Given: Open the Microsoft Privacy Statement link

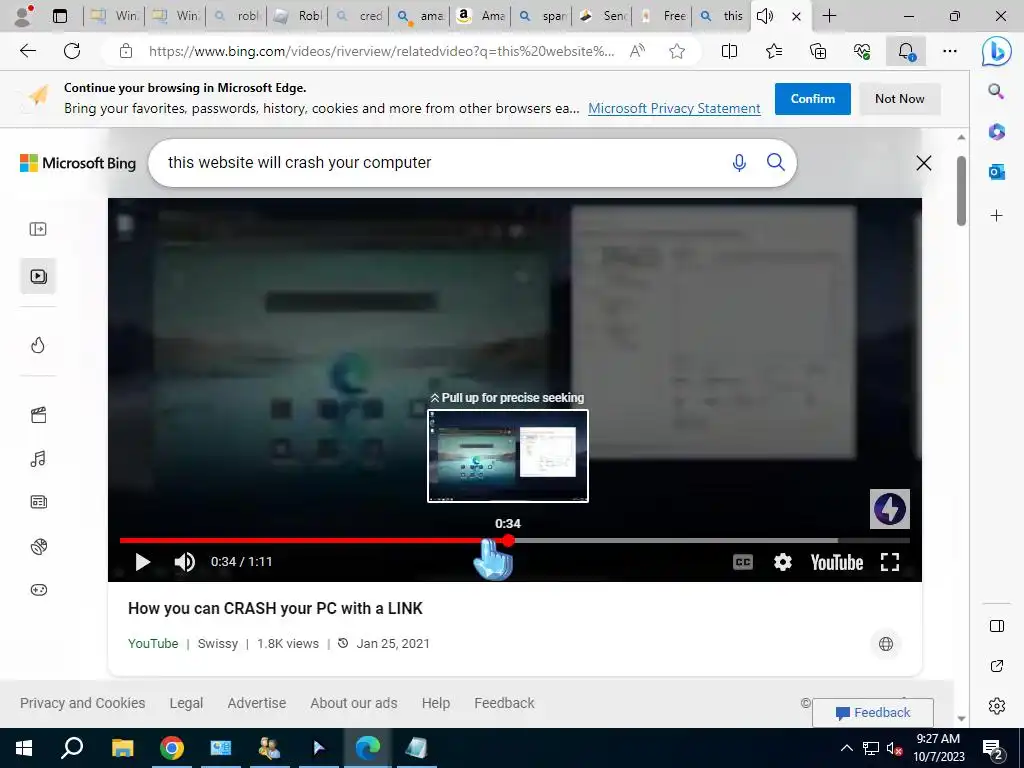Looking at the screenshot, I should point(674,108).
